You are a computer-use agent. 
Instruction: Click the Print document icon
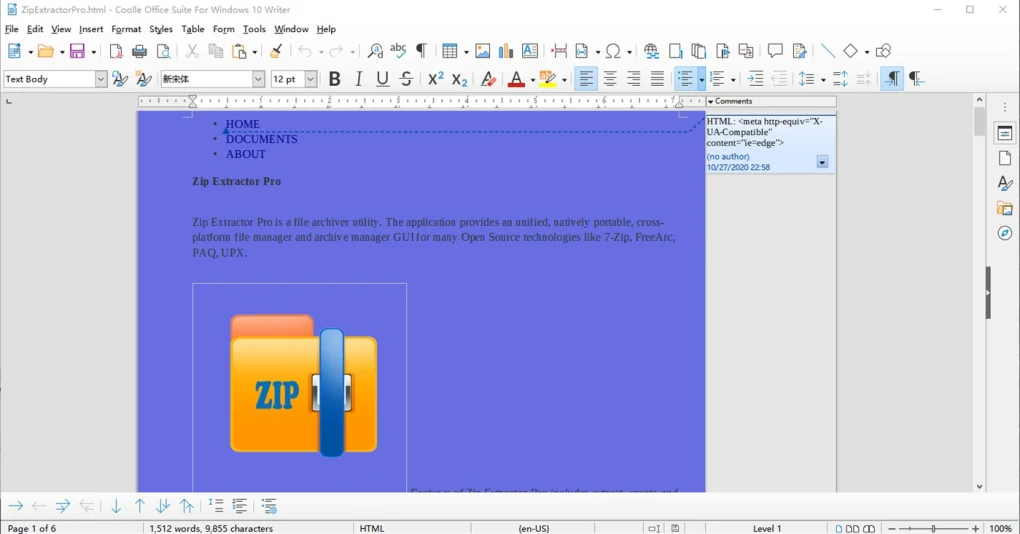point(140,51)
